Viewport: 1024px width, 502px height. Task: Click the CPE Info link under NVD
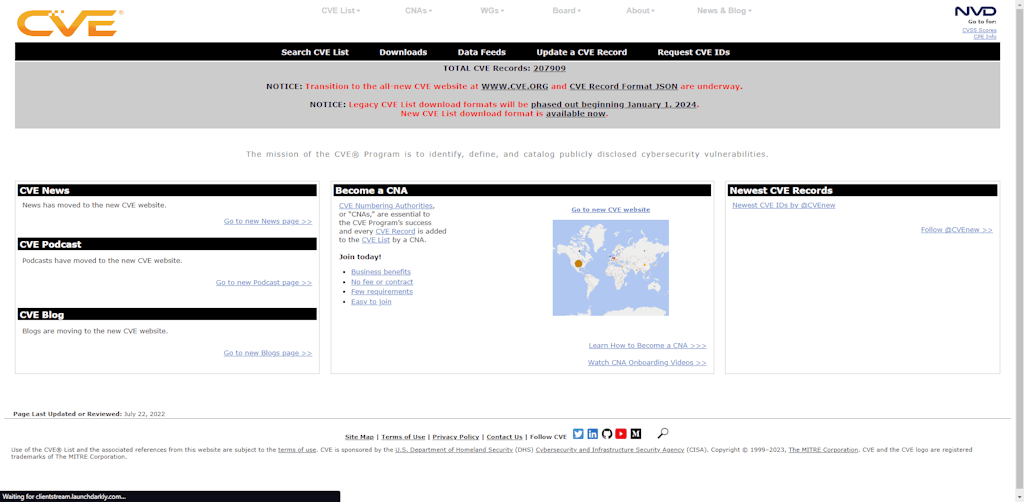[x=985, y=37]
